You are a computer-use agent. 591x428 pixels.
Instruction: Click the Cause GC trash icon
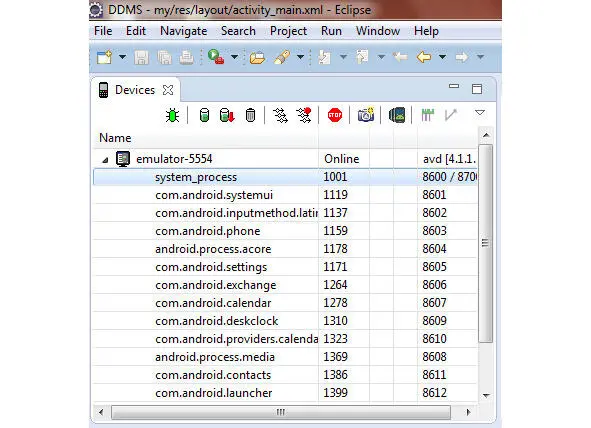point(250,115)
